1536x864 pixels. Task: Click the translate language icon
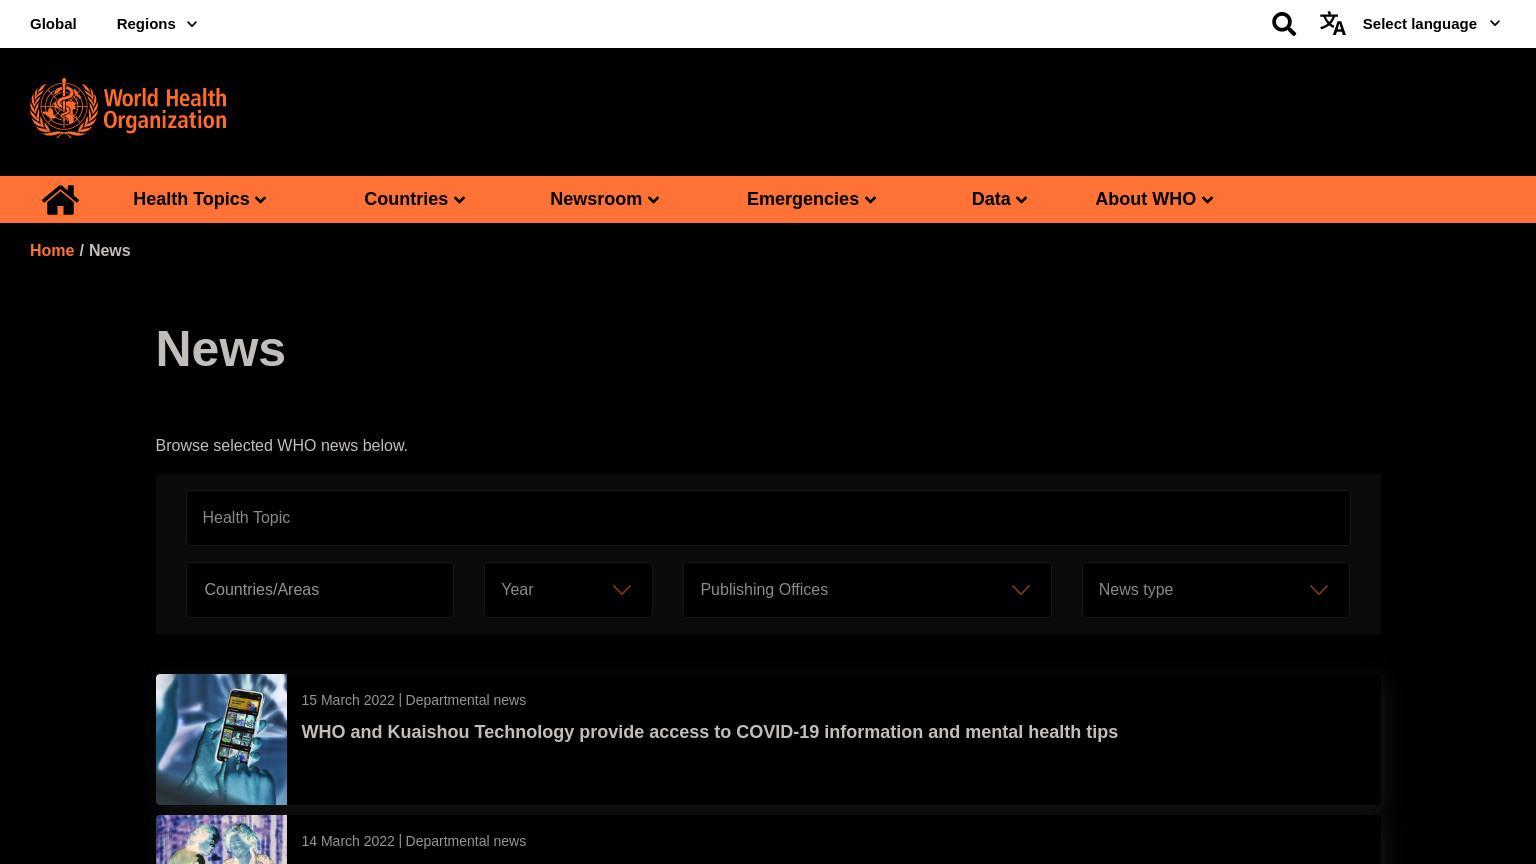(1333, 23)
